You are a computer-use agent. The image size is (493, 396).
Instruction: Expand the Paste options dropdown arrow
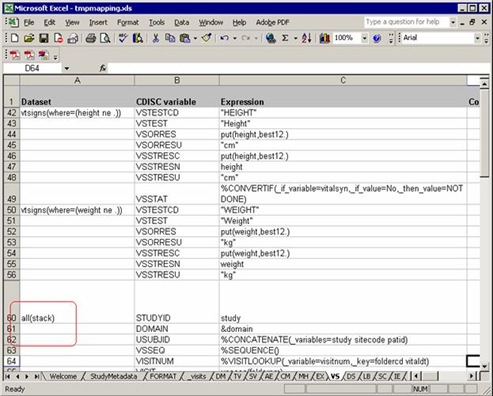195,38
